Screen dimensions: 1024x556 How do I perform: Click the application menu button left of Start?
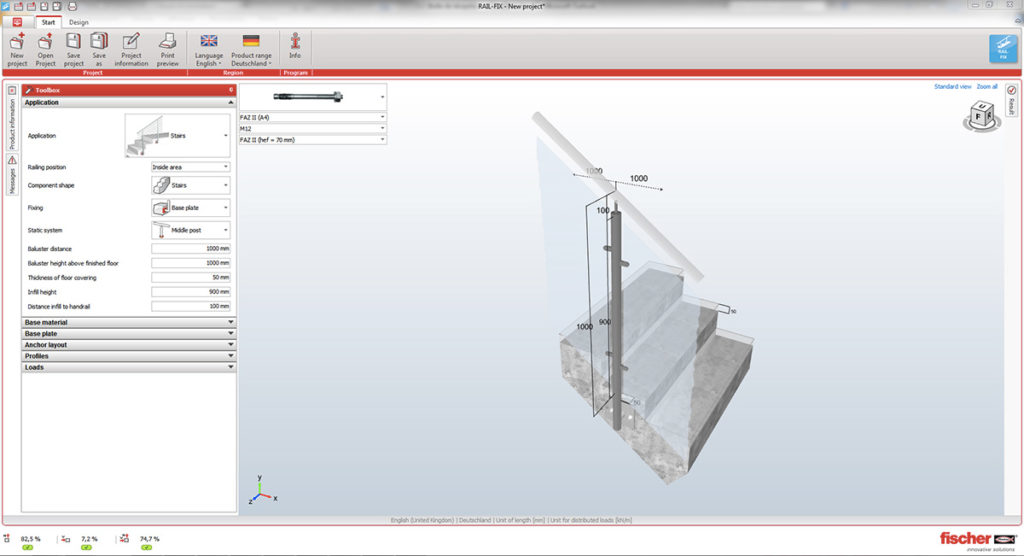pos(17,22)
